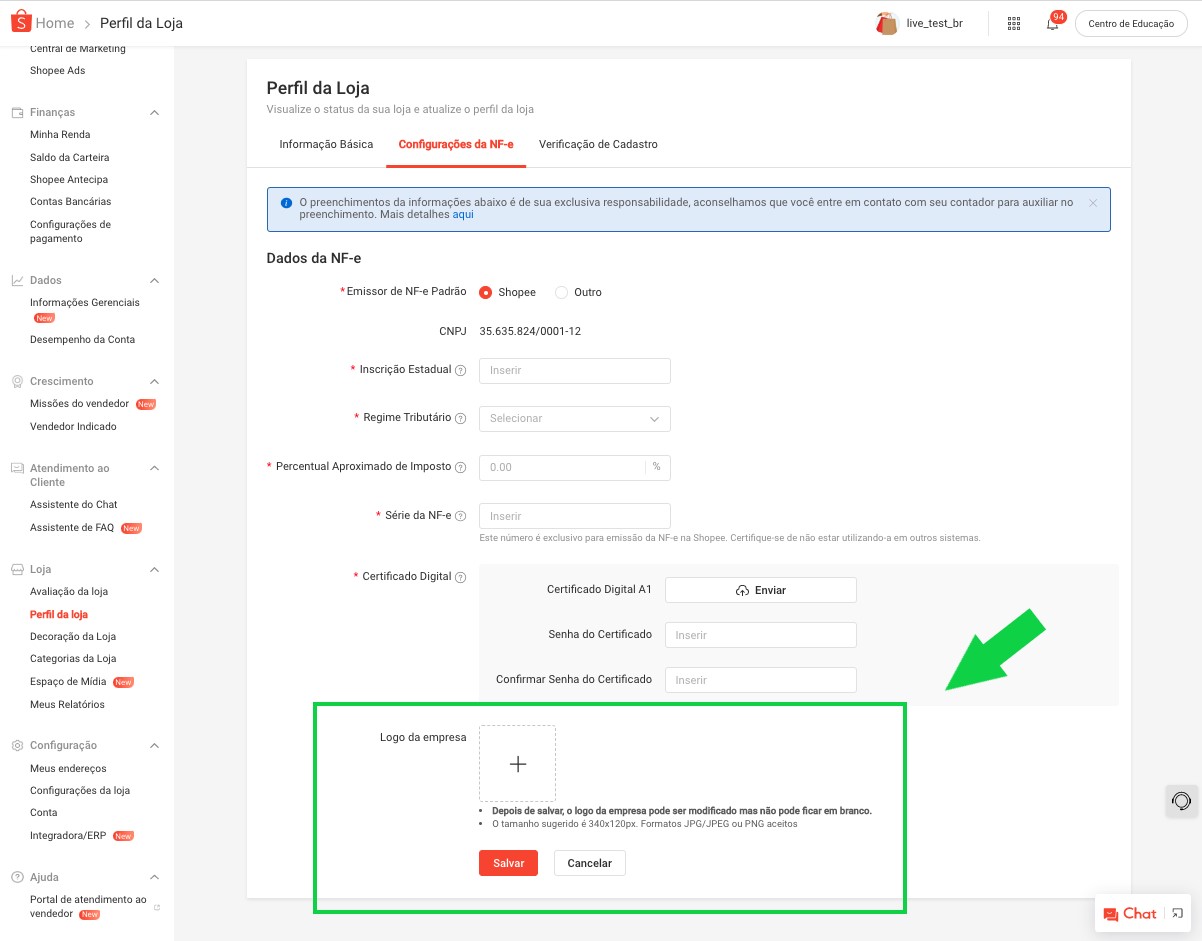Open the Verificação de Cadastro tab
The height and width of the screenshot is (941, 1202).
(598, 144)
